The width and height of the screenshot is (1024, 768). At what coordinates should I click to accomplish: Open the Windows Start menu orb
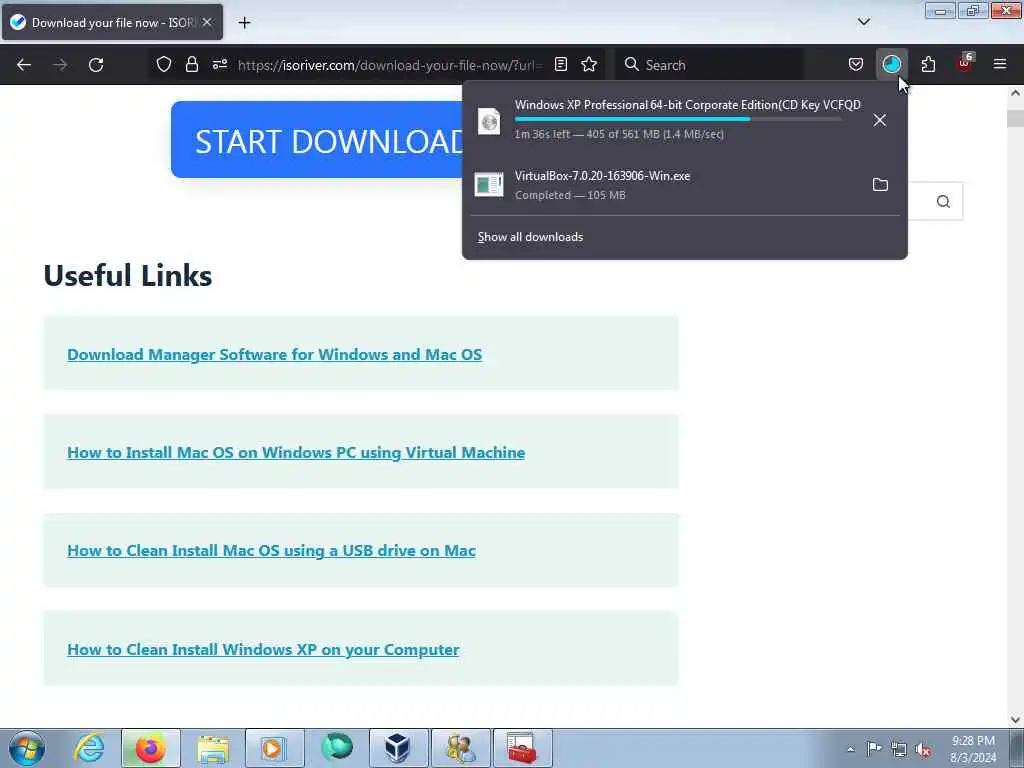[x=27, y=748]
